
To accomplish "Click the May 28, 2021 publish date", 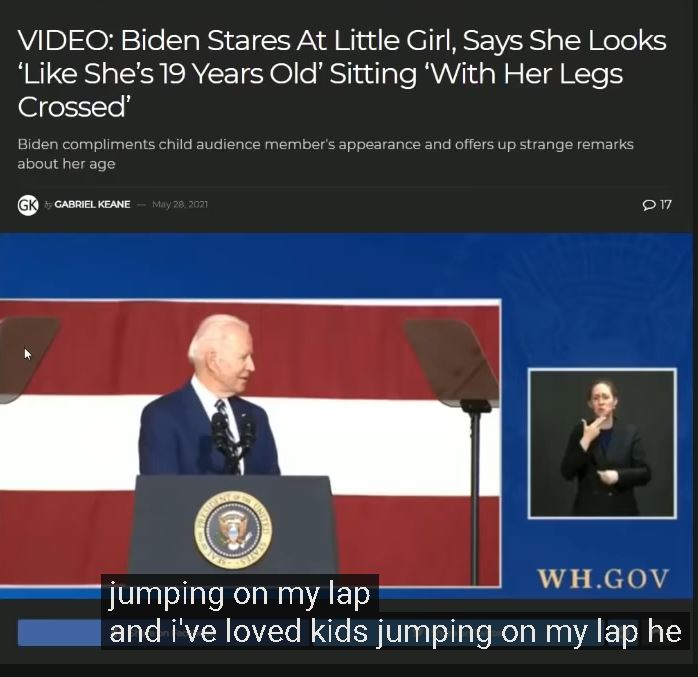I will 180,204.
